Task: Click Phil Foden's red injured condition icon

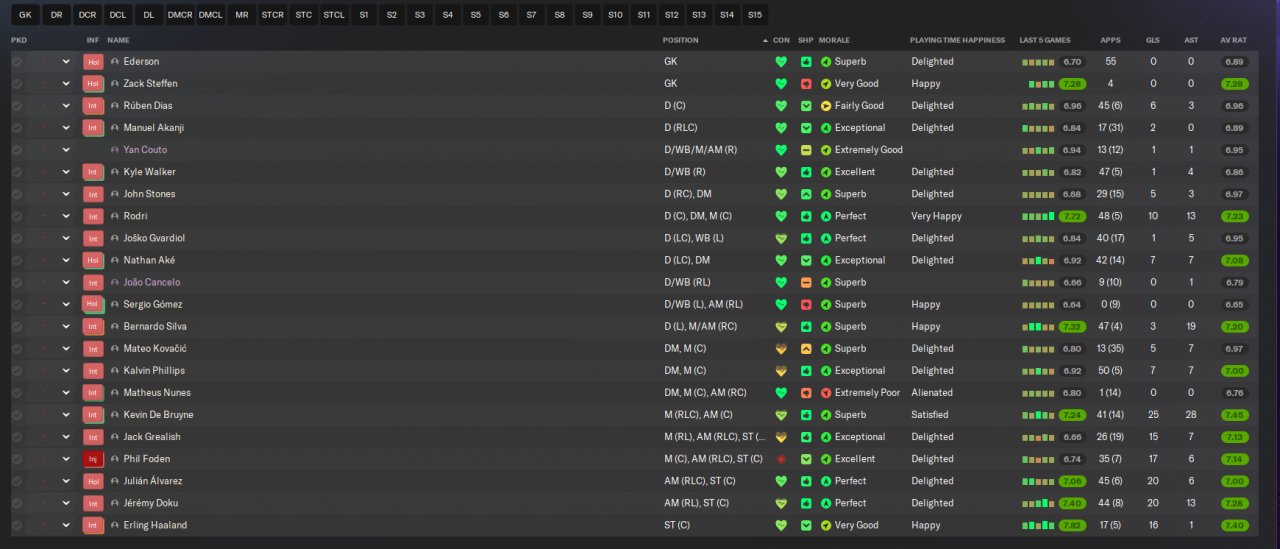Action: 781,459
